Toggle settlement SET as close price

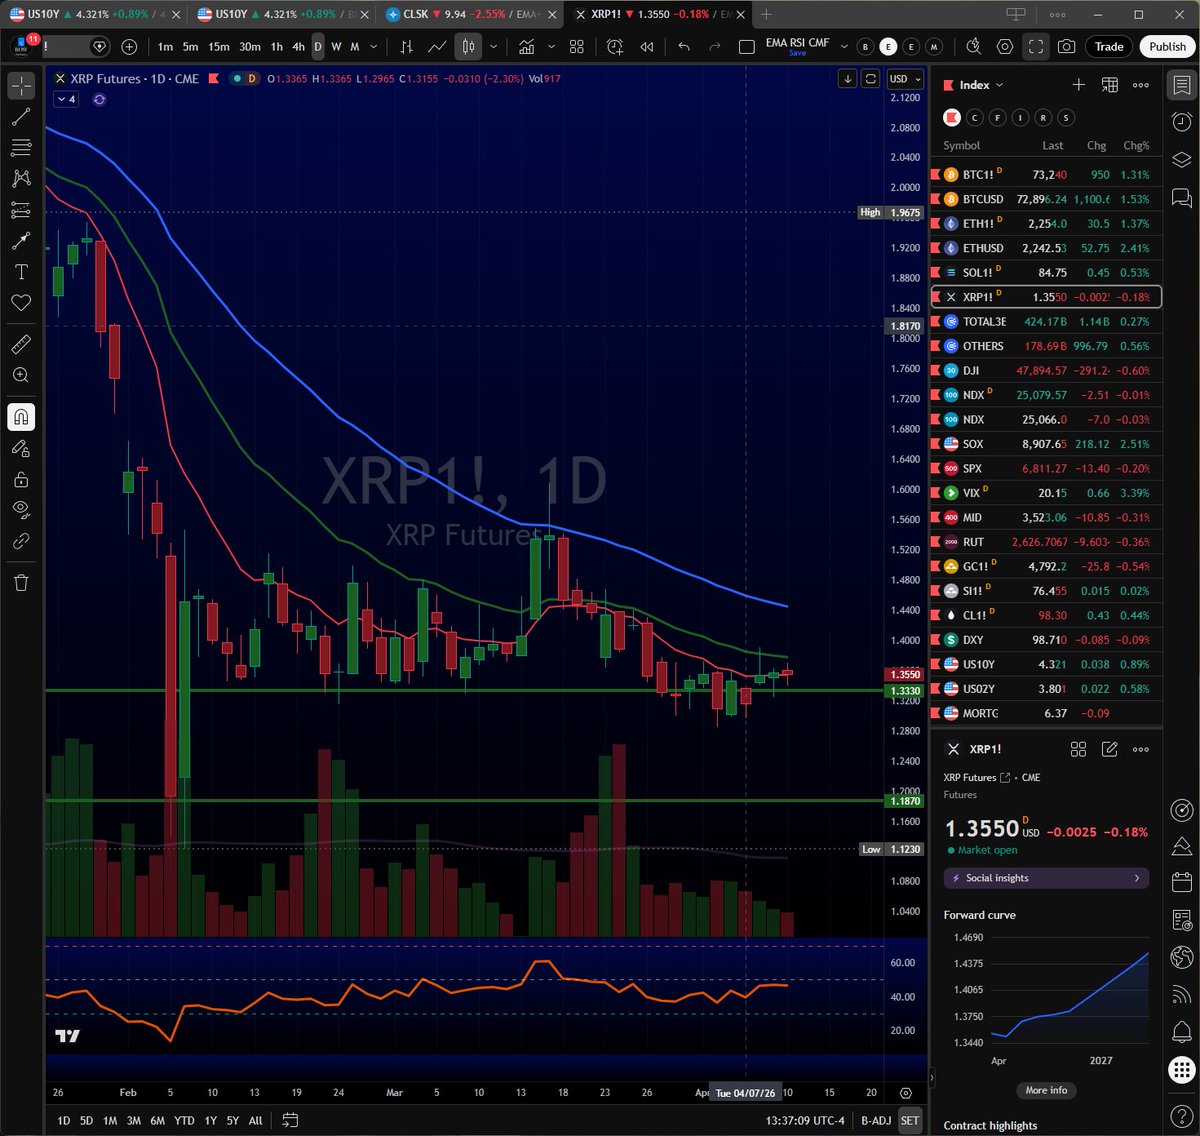[x=909, y=1120]
